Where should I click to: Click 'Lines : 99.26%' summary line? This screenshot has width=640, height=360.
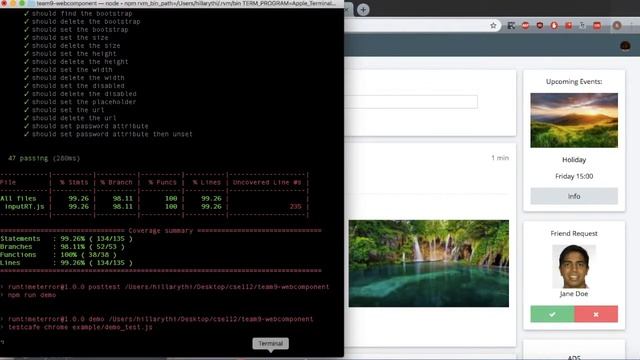66,263
